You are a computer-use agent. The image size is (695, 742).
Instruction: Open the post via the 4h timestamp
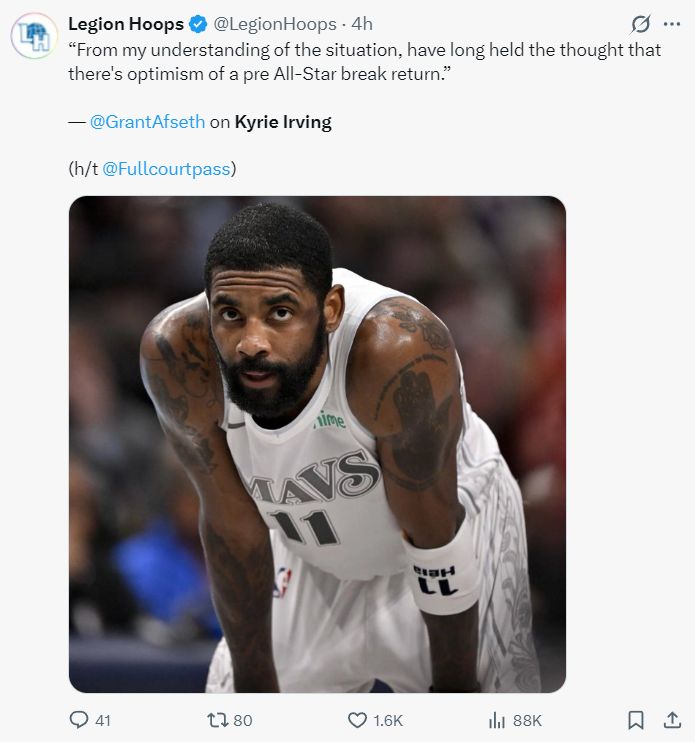[362, 24]
